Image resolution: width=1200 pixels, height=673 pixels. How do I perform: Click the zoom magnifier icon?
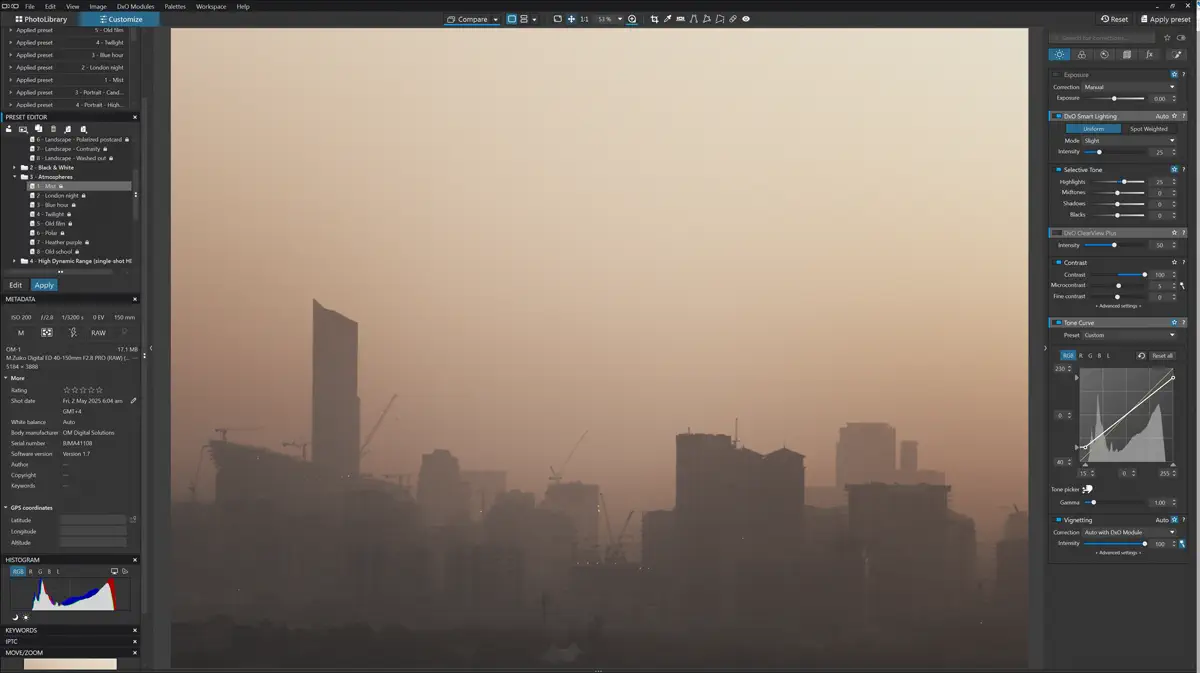click(632, 19)
